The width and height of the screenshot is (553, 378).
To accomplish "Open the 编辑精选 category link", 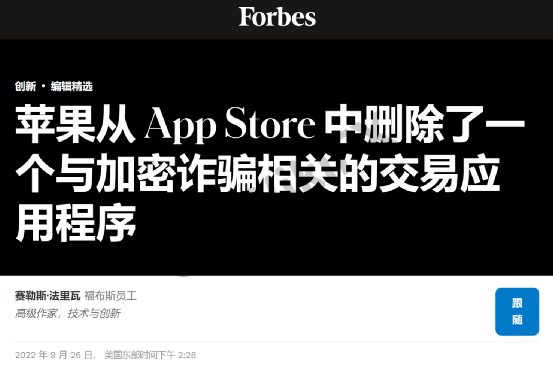I will click(x=72, y=86).
